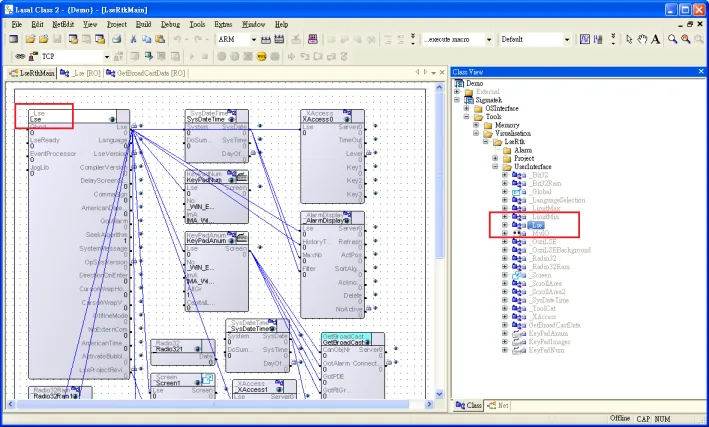Viewport: 709px width, 427px height.
Task: Expand the Project folder under LseRtk
Action: pyautogui.click(x=495, y=158)
